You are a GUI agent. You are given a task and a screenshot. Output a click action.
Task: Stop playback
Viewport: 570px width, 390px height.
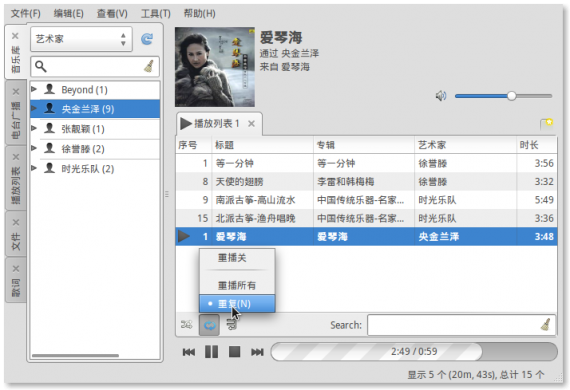pyautogui.click(x=234, y=352)
